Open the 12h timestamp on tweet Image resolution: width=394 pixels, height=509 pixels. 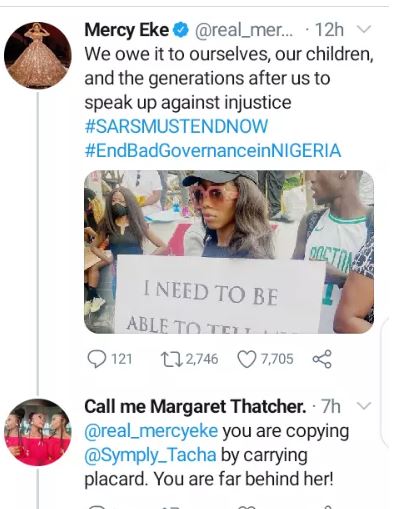point(329,30)
